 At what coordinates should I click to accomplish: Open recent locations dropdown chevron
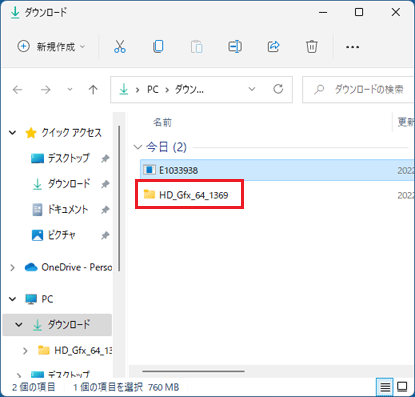click(70, 89)
